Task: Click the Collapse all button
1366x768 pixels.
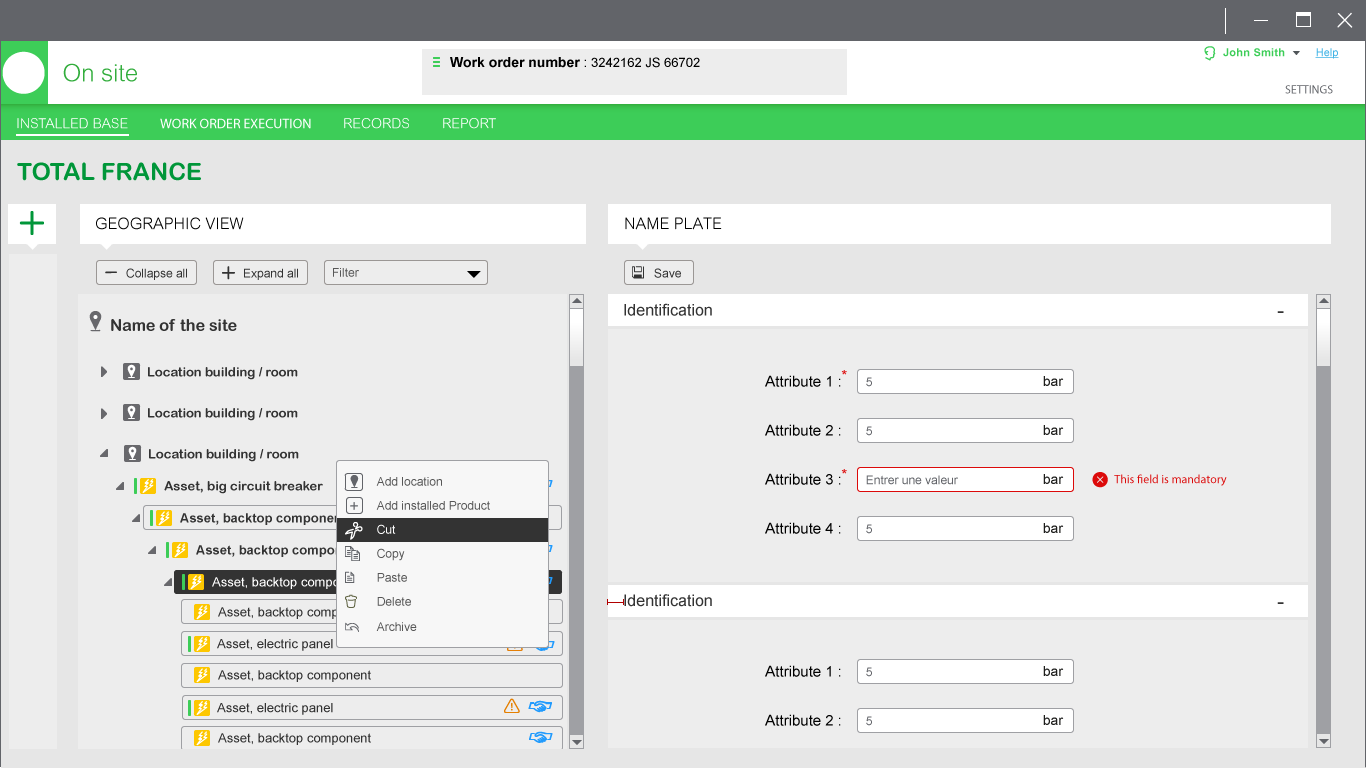Action: [146, 273]
